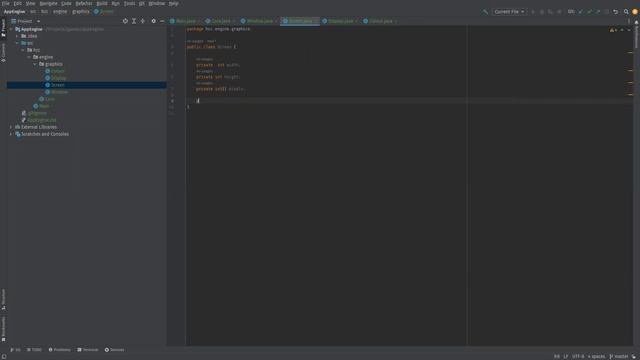Viewport: 640px width, 360px height.
Task: Open the Build menu
Action: tap(102, 3)
